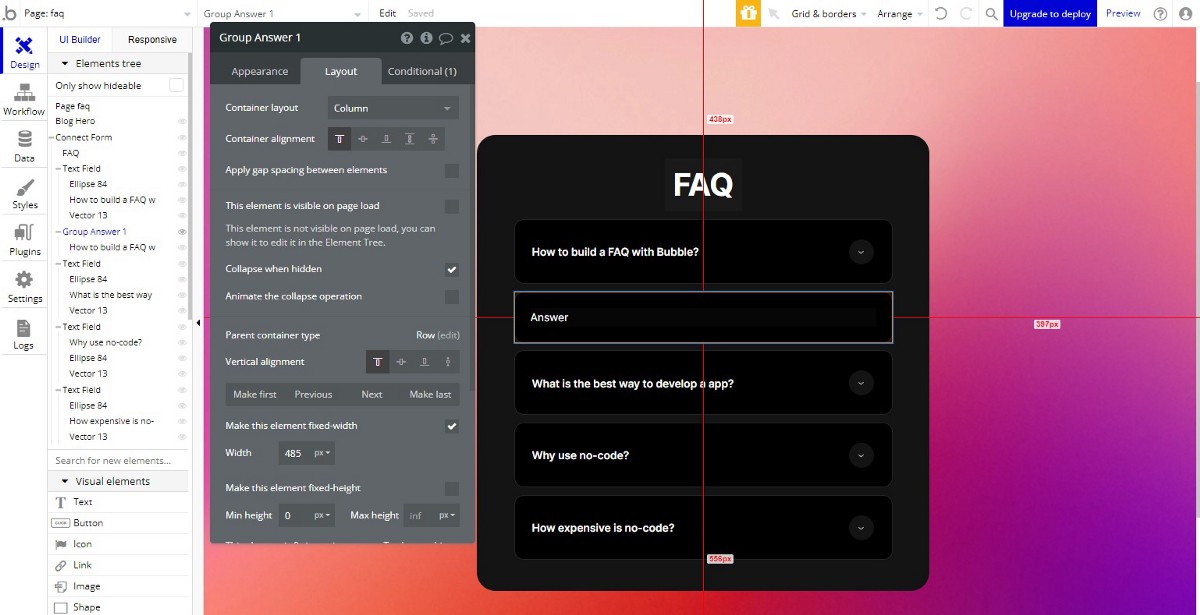
Task: Open the Styles section
Action: (x=24, y=193)
